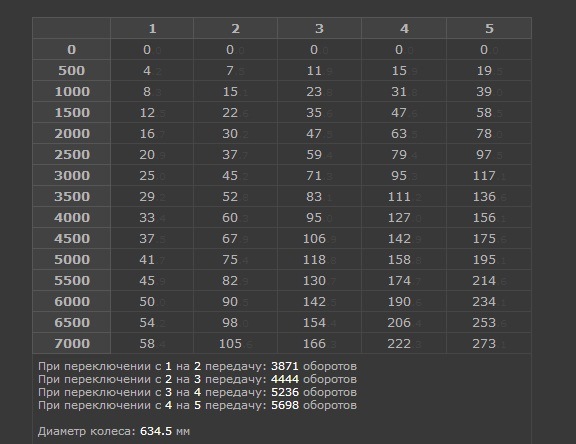The image size is (576, 444).
Task: Click the 5236 shift RPM value
Action: (x=285, y=392)
